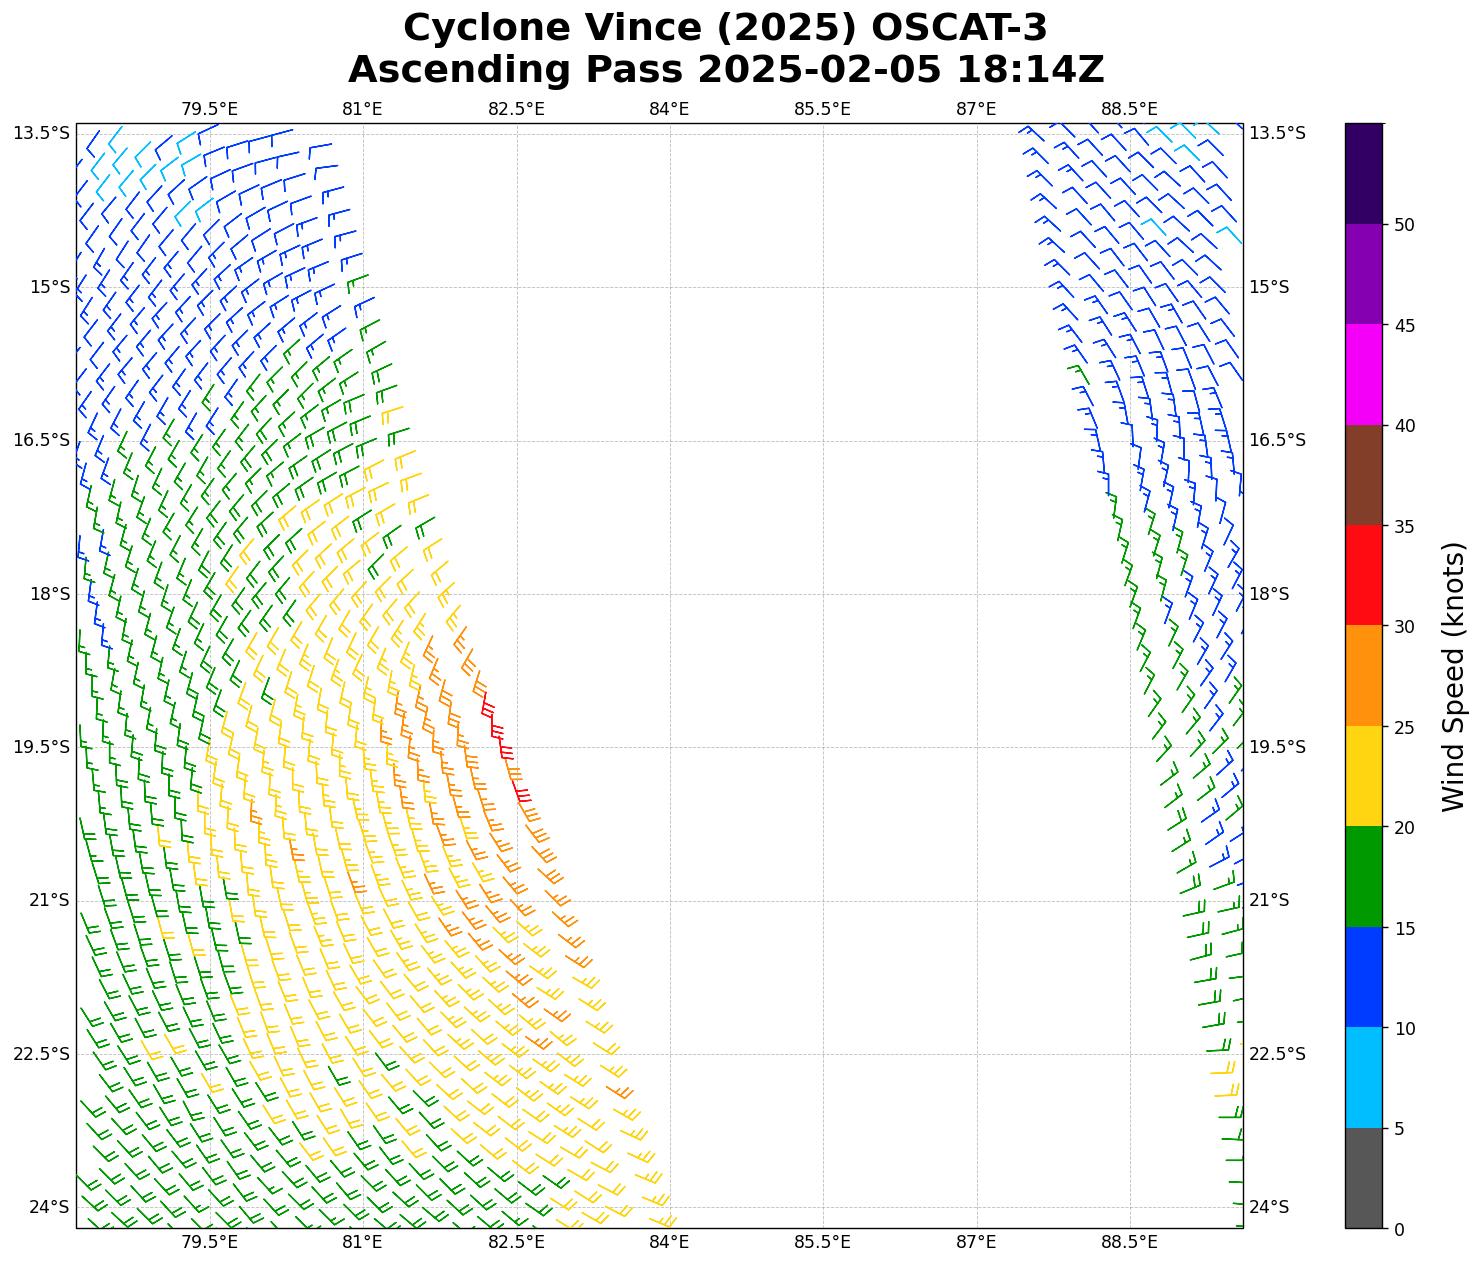
Task: Click the blue 10–15 knot colorbar segment
Action: click(x=1363, y=977)
